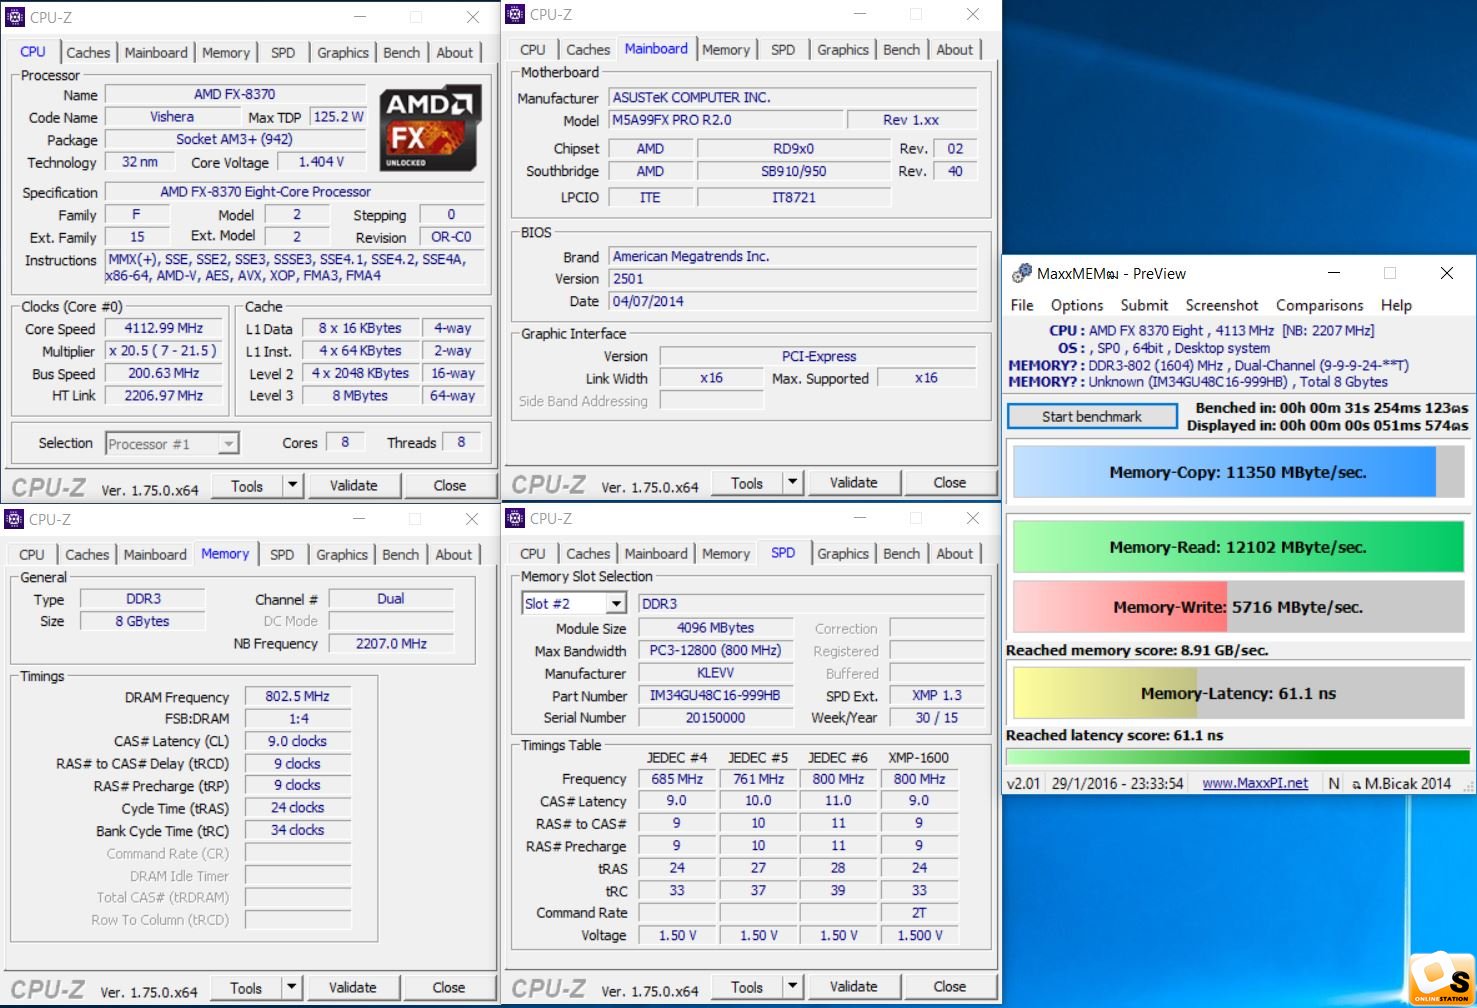Click the AMD FX-8370 processor Name field
Image resolution: width=1477 pixels, height=1008 pixels.
point(235,94)
